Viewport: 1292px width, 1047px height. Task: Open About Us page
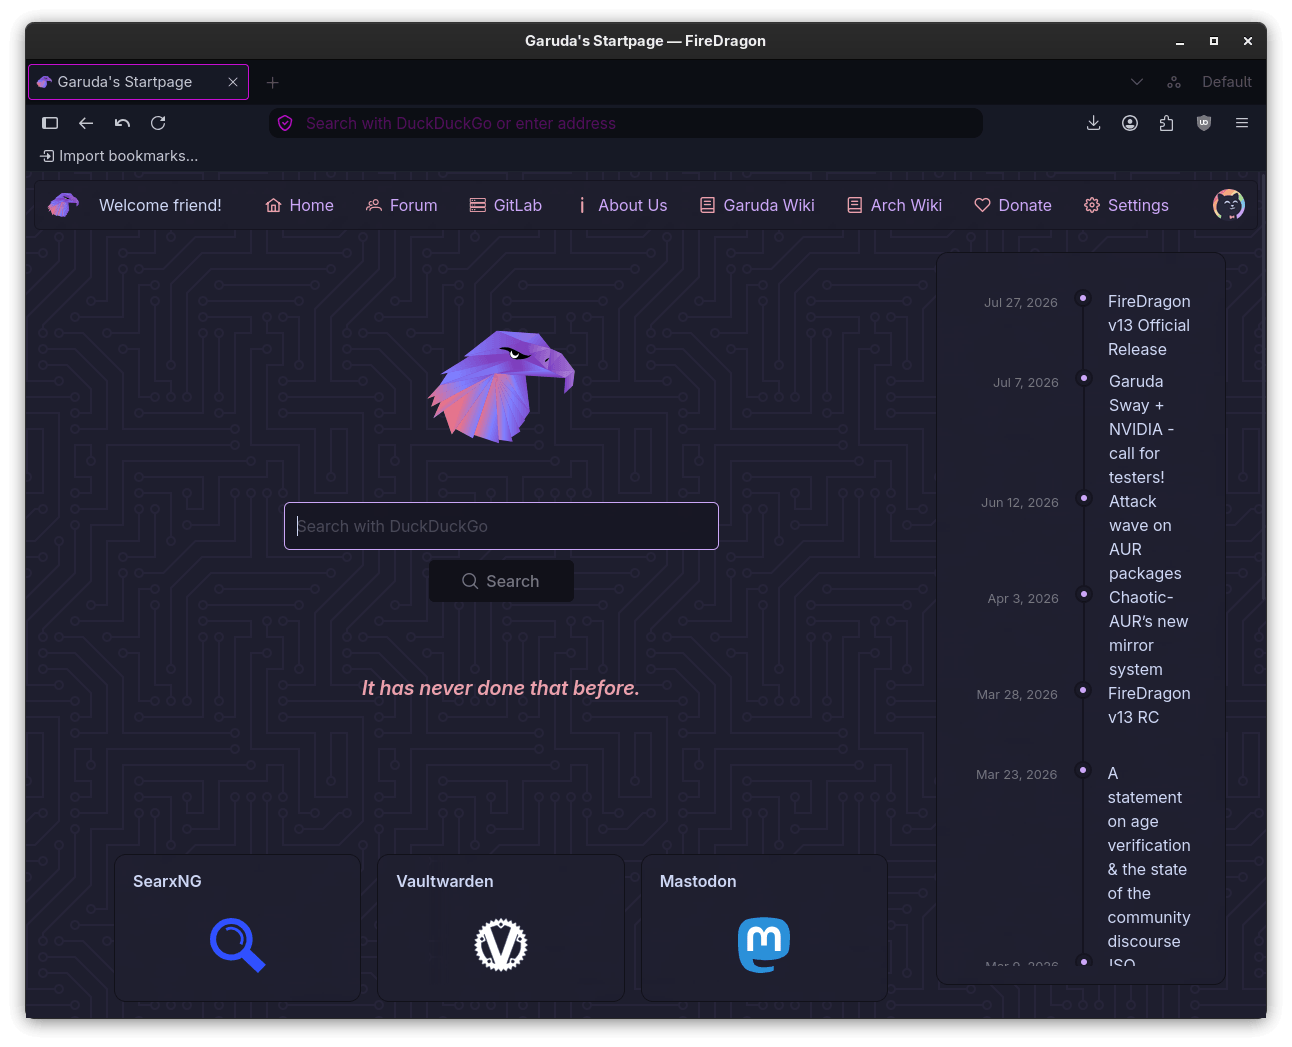(x=622, y=205)
